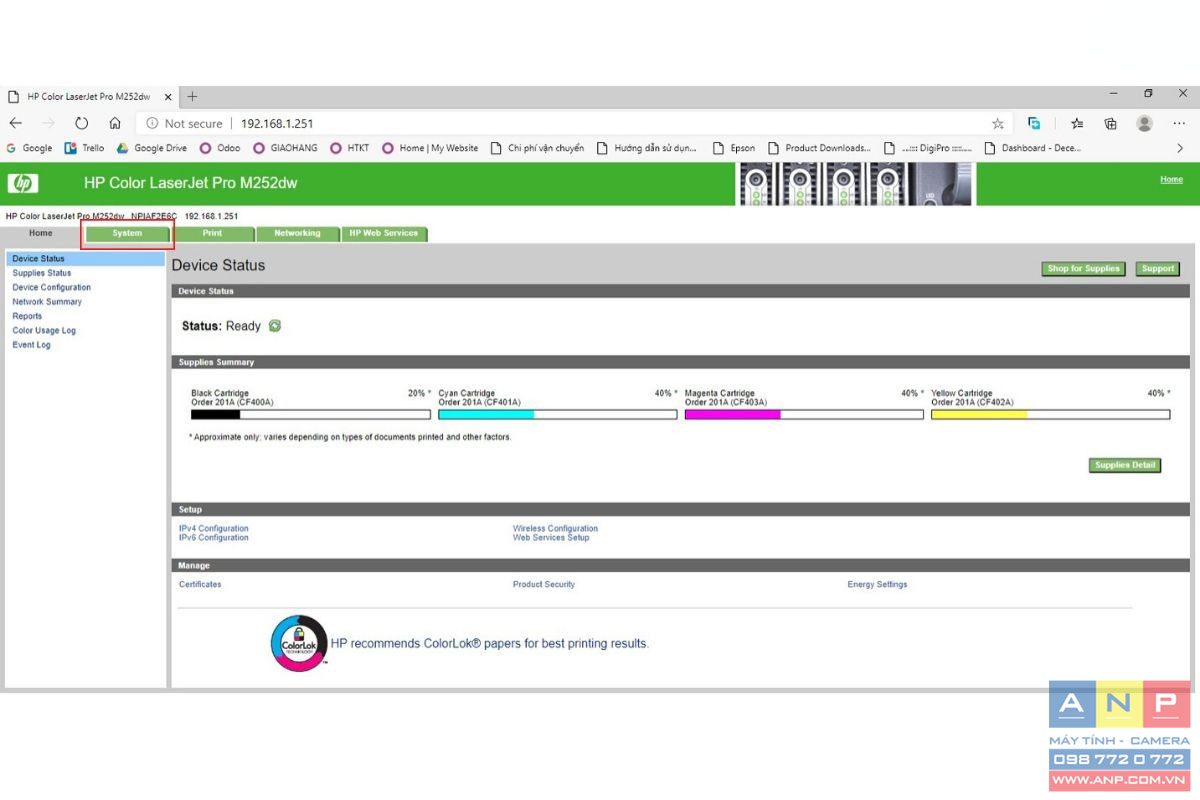The width and height of the screenshot is (1200, 800).
Task: Open a new tab with plus icon
Action: tap(193, 97)
